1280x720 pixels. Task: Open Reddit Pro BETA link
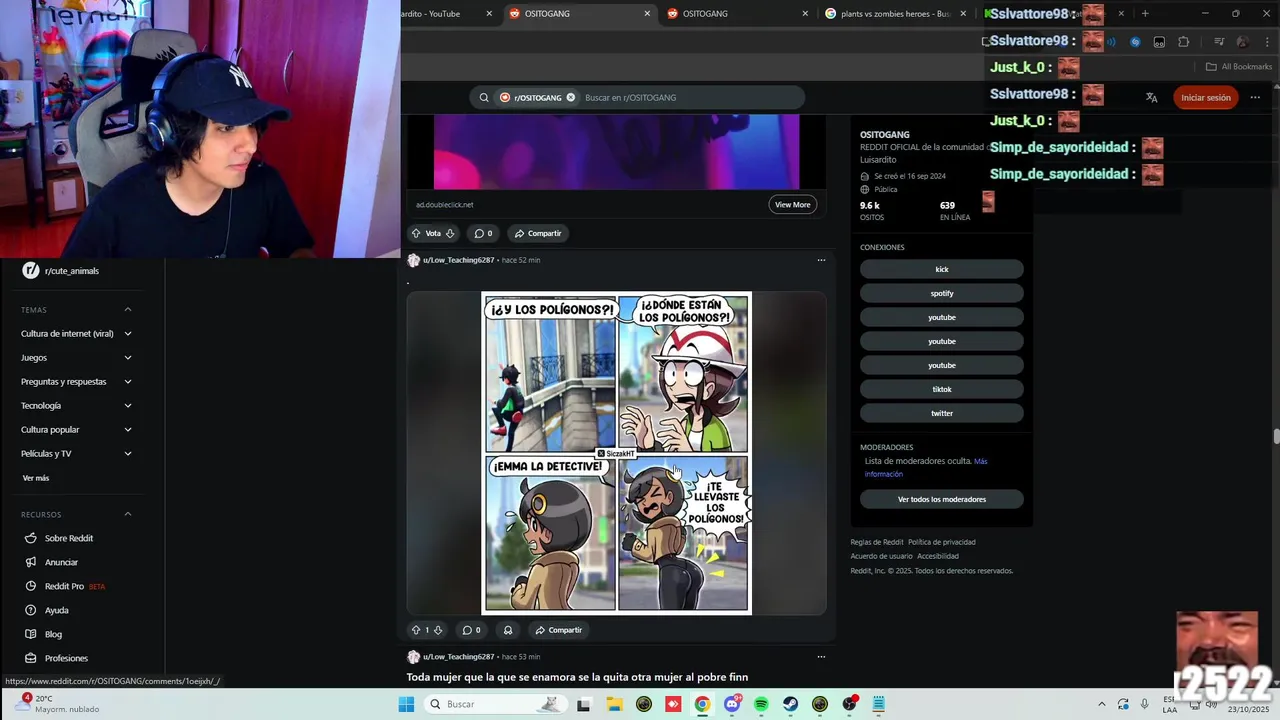tap(65, 586)
